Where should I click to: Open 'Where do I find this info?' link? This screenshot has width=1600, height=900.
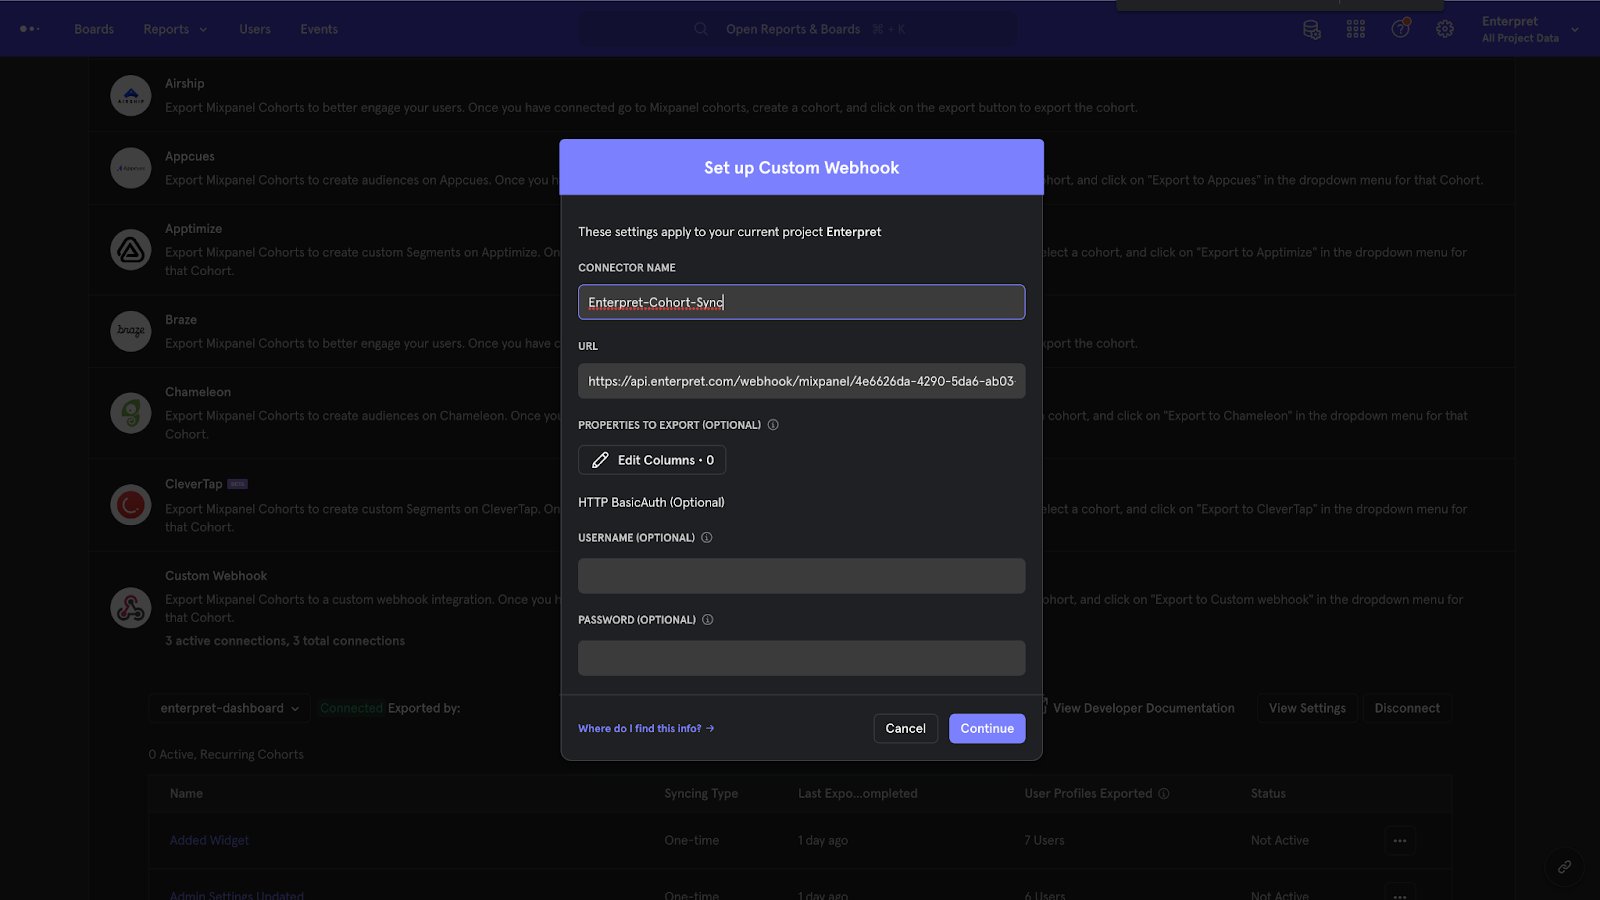tap(646, 729)
